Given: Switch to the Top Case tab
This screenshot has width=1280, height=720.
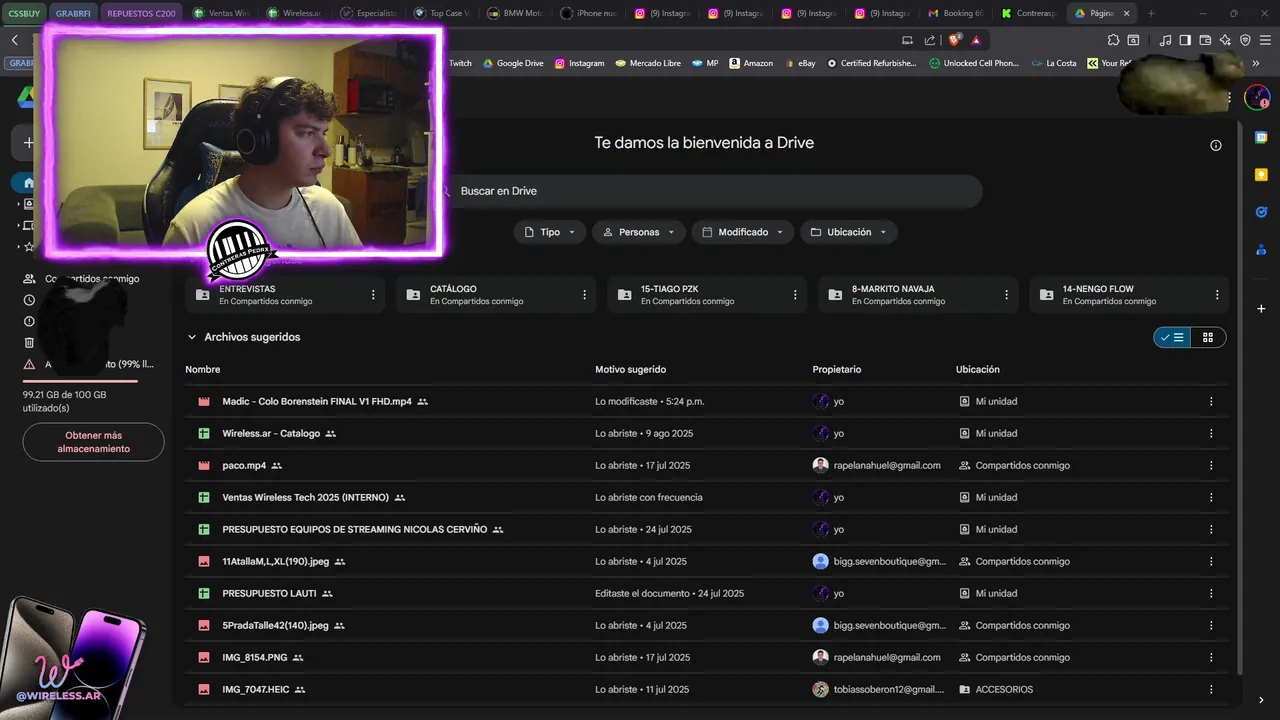Looking at the screenshot, I should (443, 13).
